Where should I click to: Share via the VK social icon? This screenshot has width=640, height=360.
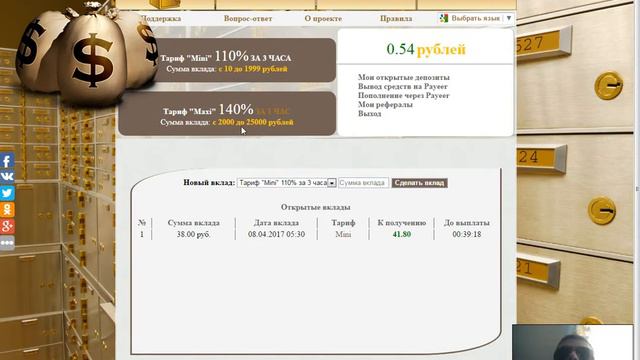(7, 177)
